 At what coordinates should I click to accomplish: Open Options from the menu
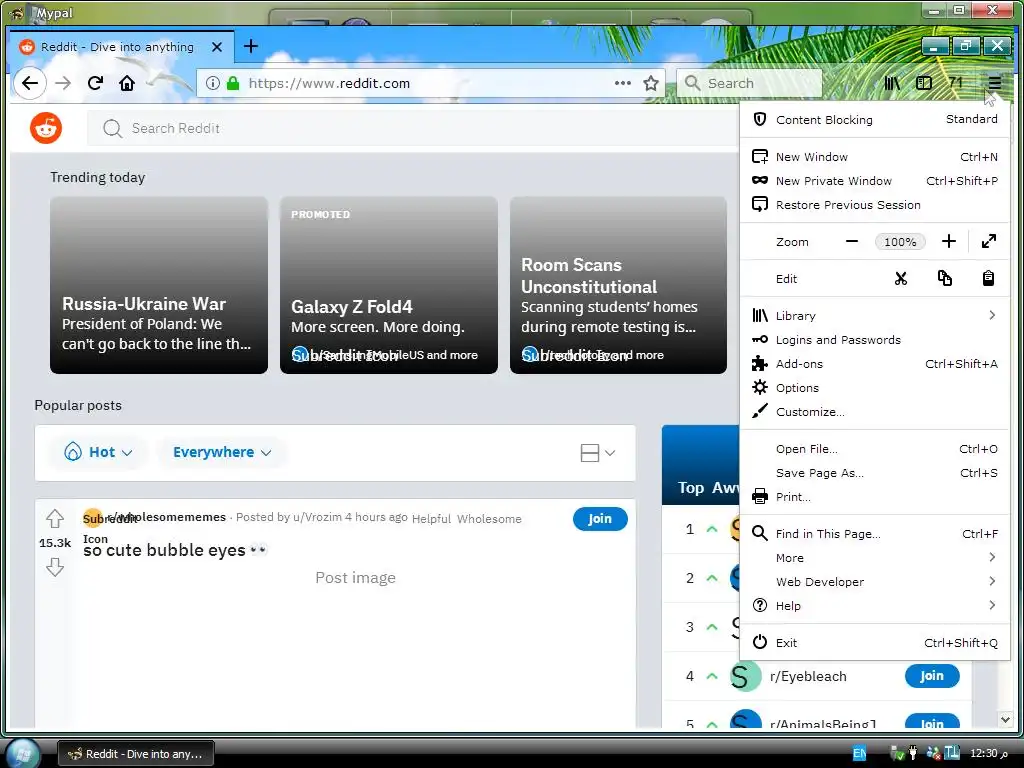click(875, 388)
